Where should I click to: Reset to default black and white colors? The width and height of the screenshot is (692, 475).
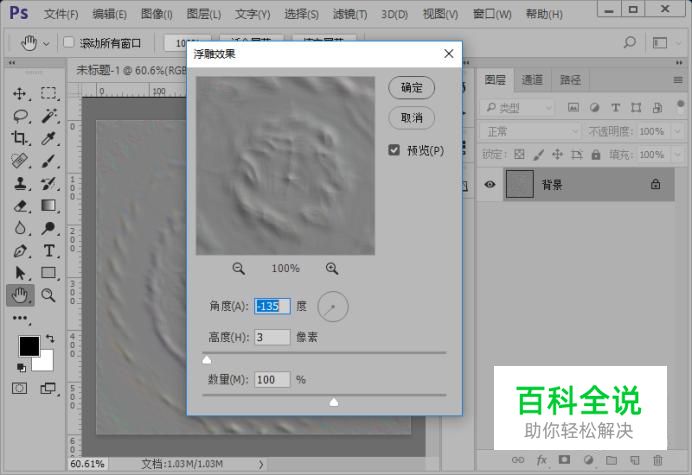(21, 367)
